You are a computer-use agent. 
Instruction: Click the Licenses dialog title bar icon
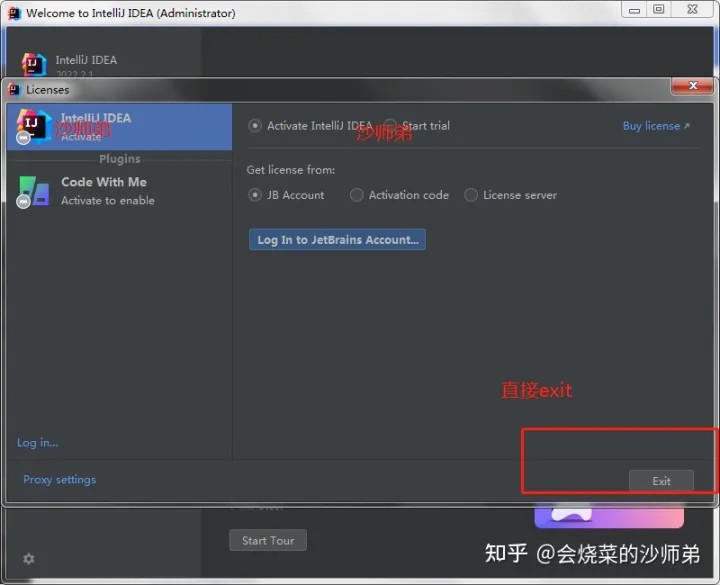click(x=14, y=90)
